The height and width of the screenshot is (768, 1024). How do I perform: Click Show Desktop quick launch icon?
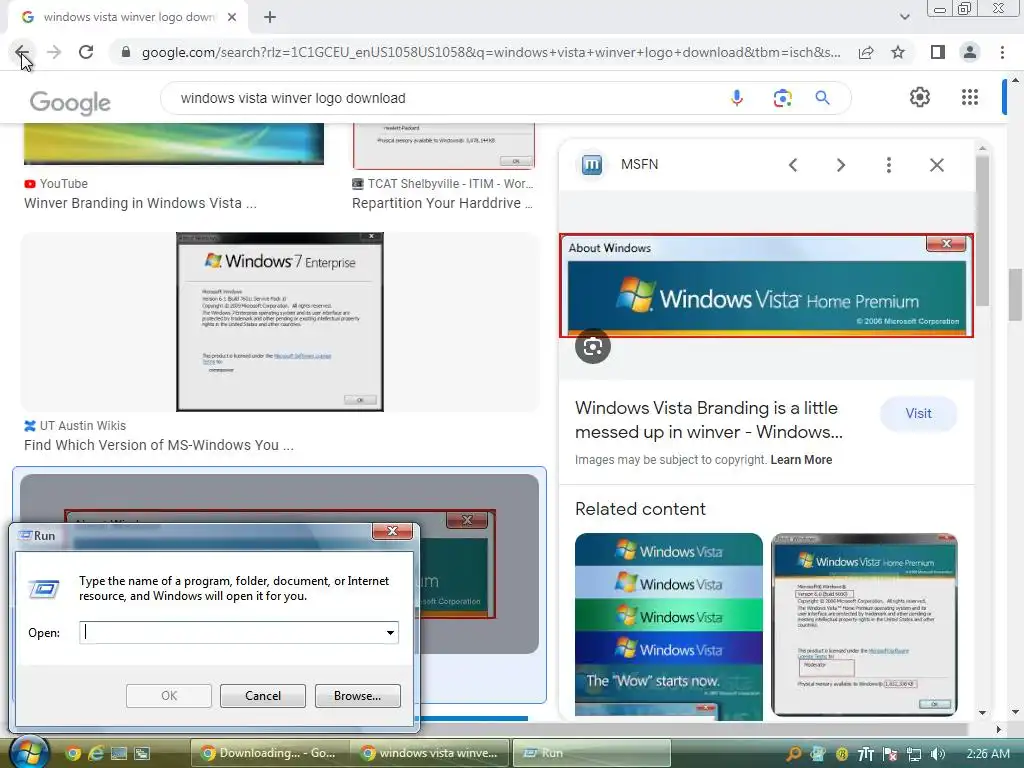pyautogui.click(x=118, y=753)
